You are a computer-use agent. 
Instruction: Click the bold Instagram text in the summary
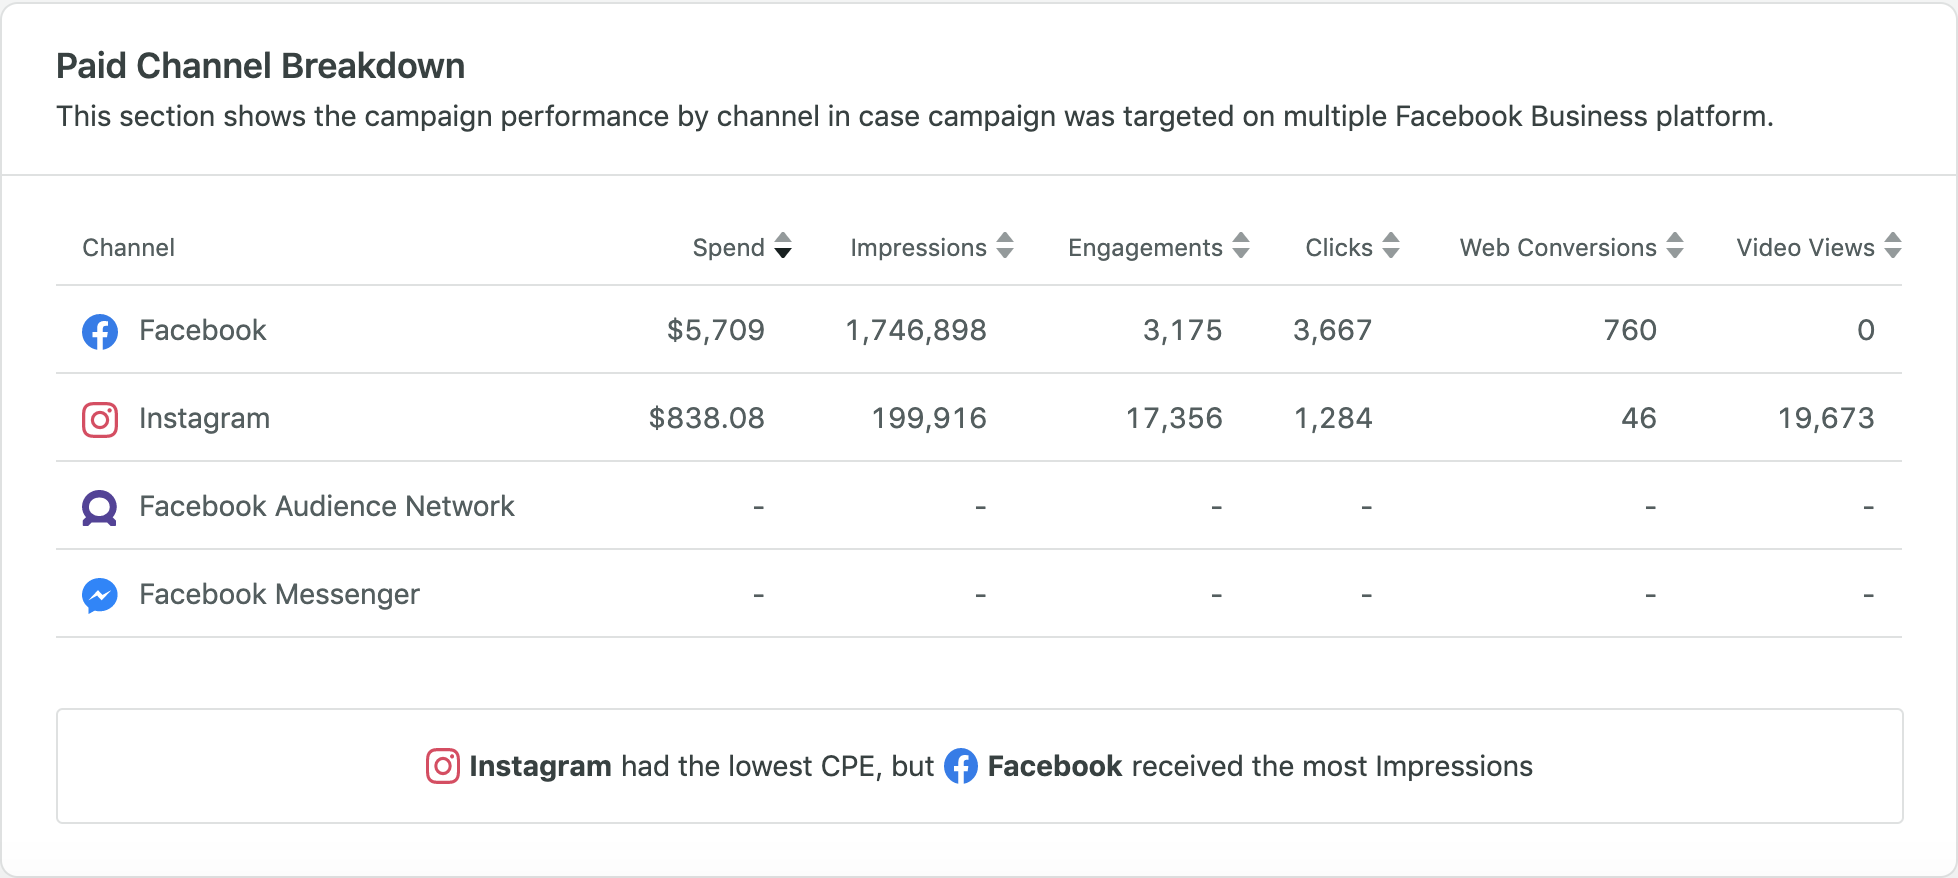540,767
